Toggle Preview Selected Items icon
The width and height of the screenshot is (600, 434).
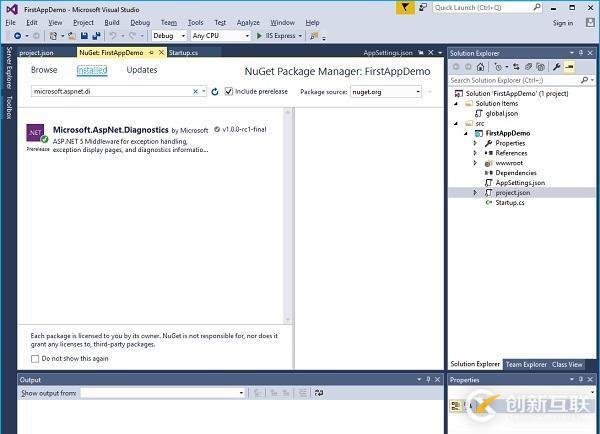pyautogui.click(x=569, y=67)
